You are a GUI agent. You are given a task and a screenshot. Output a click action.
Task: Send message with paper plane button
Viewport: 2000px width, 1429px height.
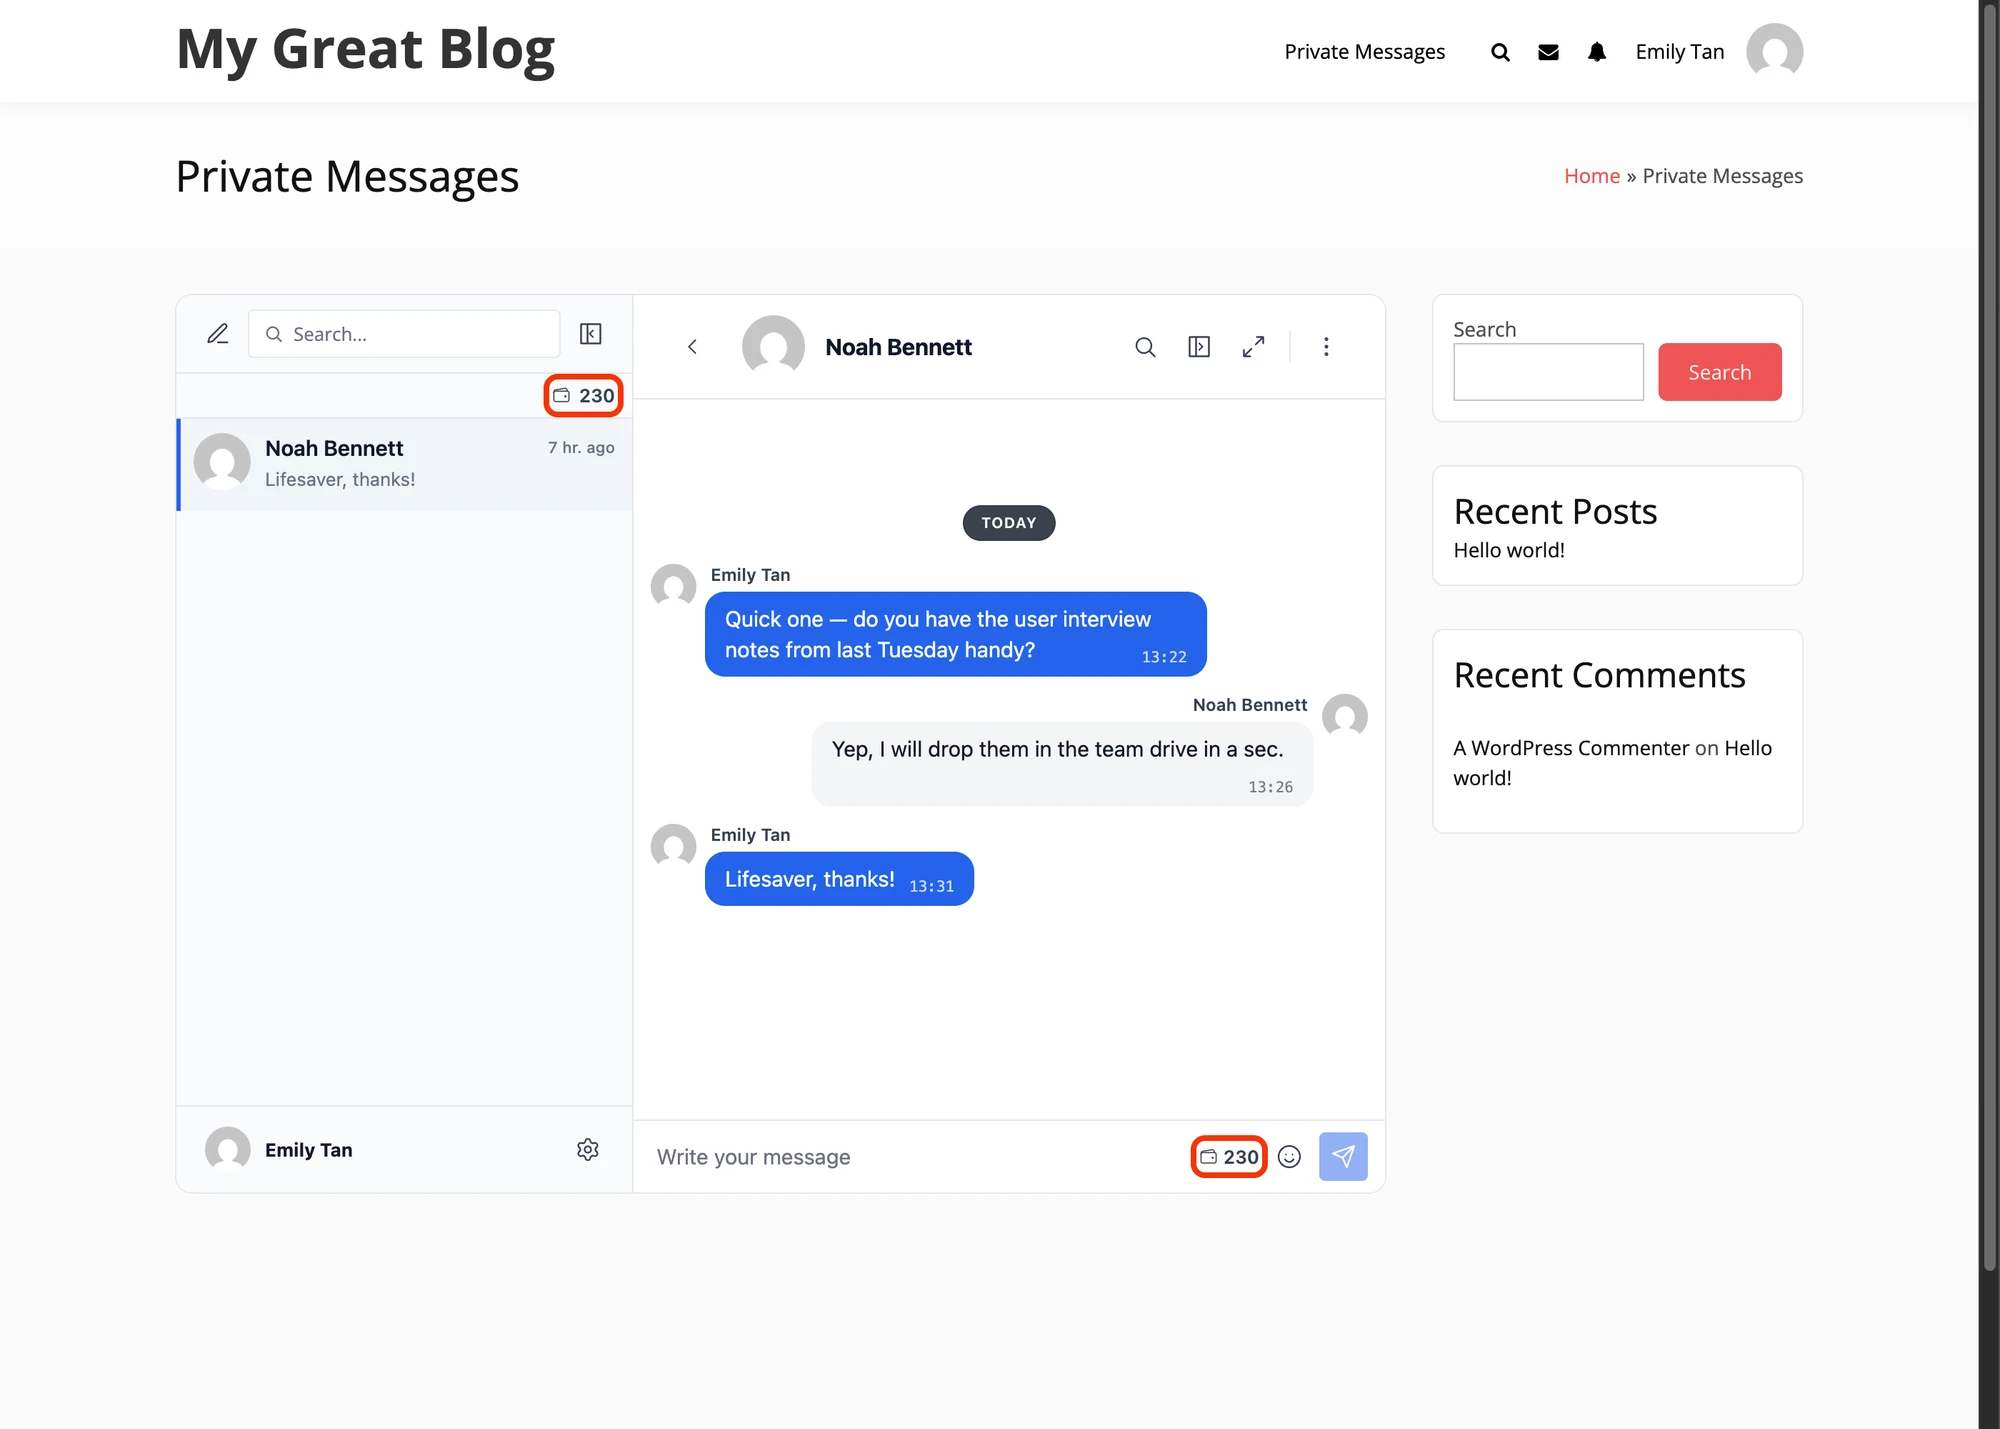tap(1343, 1157)
